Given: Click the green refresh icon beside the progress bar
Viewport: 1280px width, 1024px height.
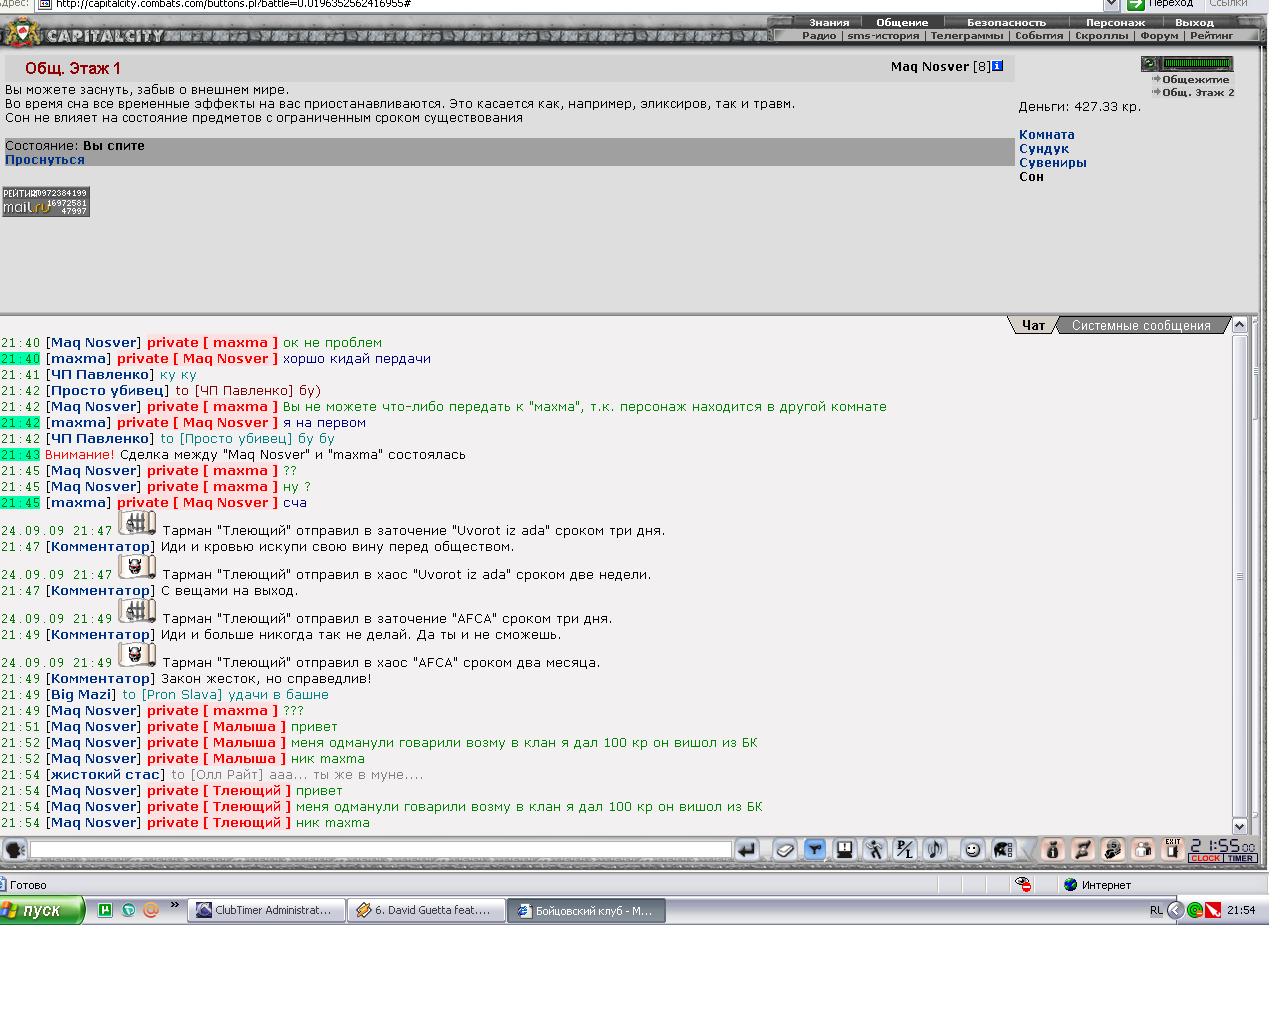Looking at the screenshot, I should [1150, 64].
